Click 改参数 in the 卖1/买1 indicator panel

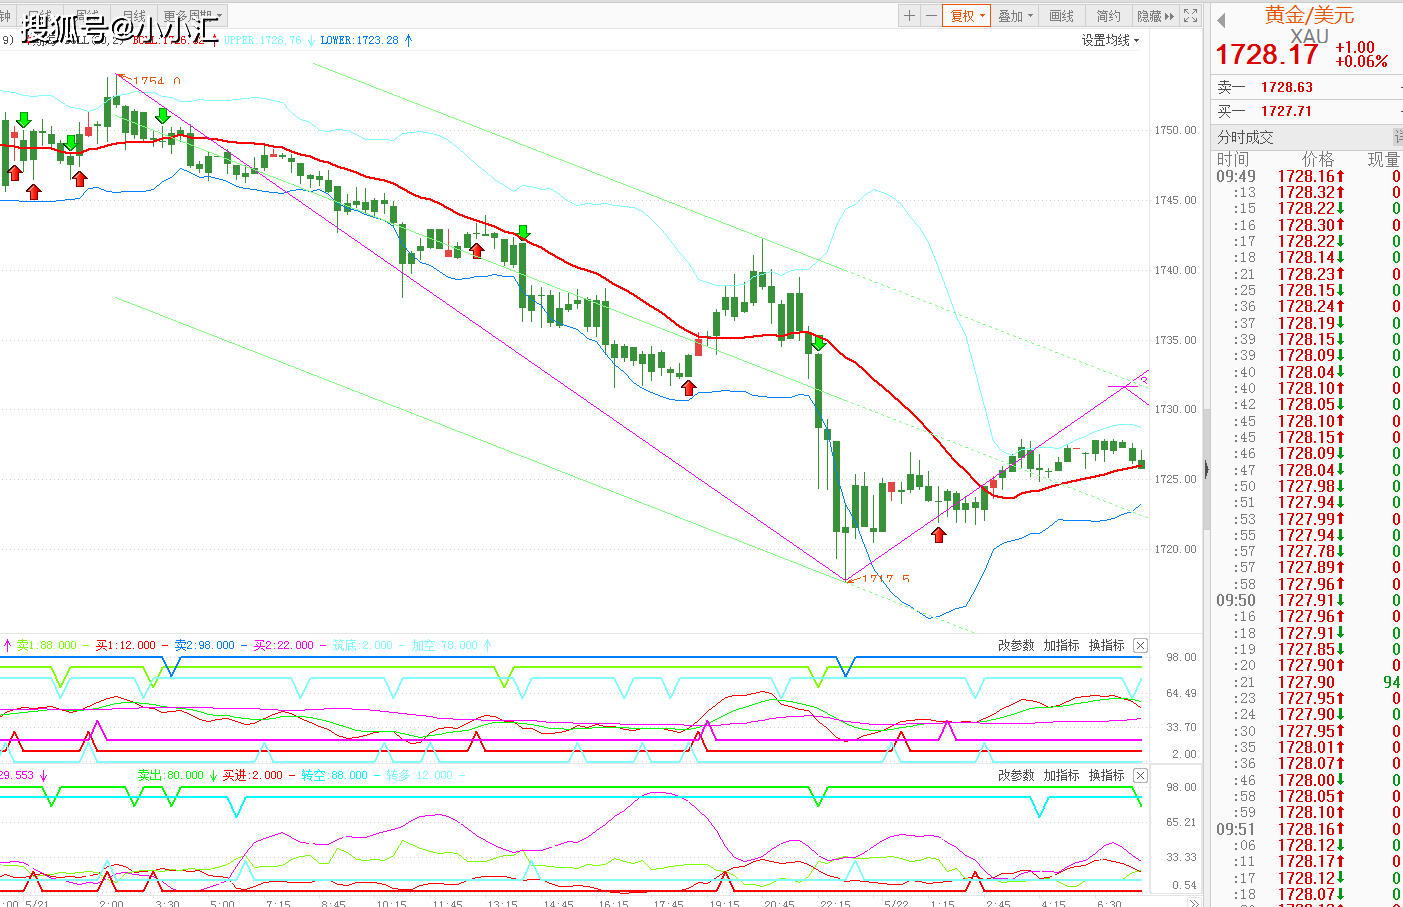pos(1016,645)
